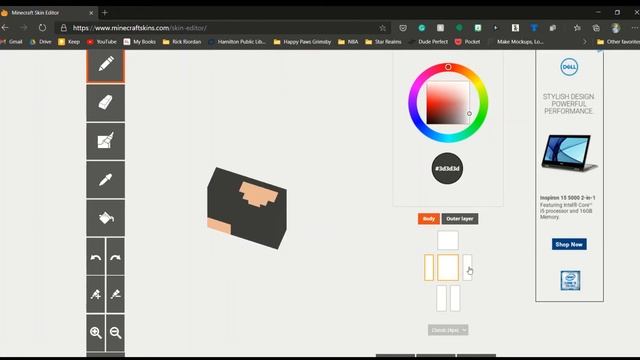View site security lock info

[64, 28]
